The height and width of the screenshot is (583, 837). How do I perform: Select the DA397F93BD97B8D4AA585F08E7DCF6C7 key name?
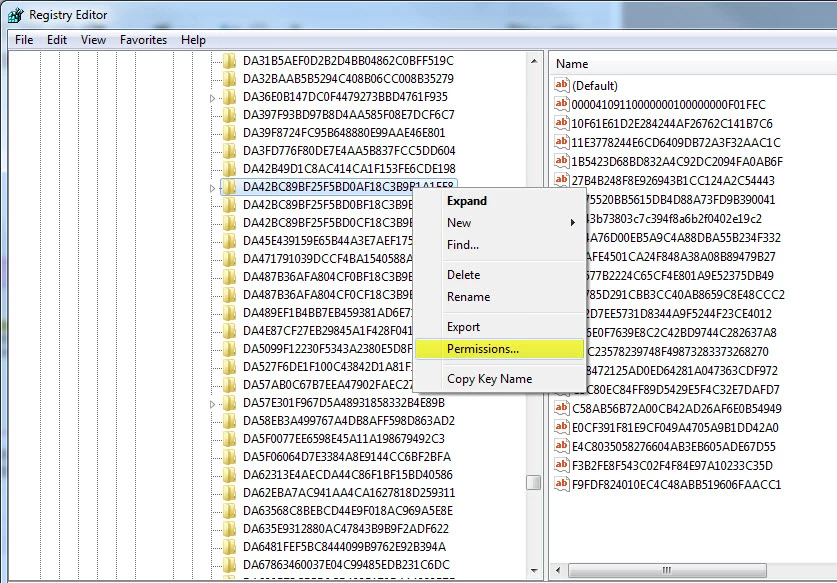click(349, 115)
